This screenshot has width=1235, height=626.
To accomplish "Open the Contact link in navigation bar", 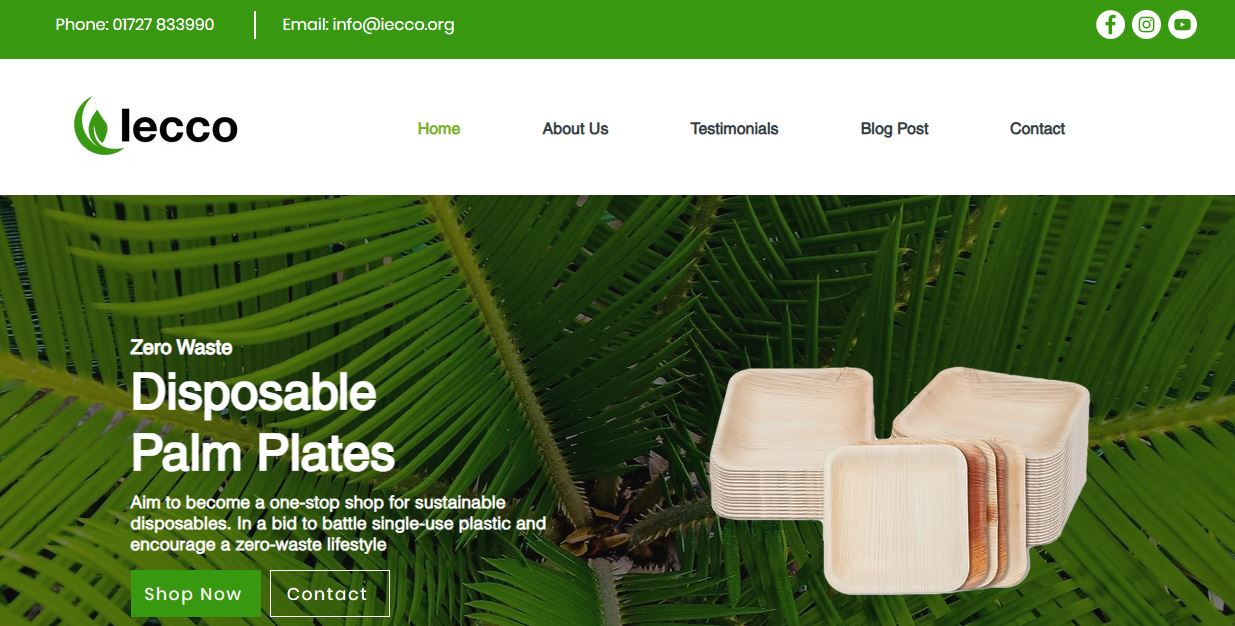I will tap(1037, 128).
